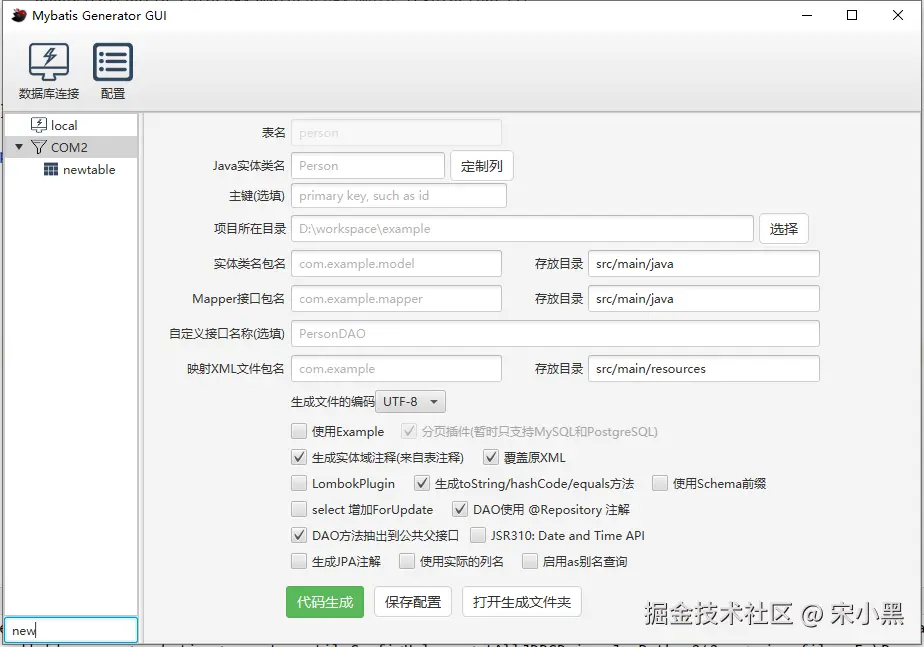Click the newtable table grid icon
Viewport: 924px width, 647px height.
tap(51, 170)
